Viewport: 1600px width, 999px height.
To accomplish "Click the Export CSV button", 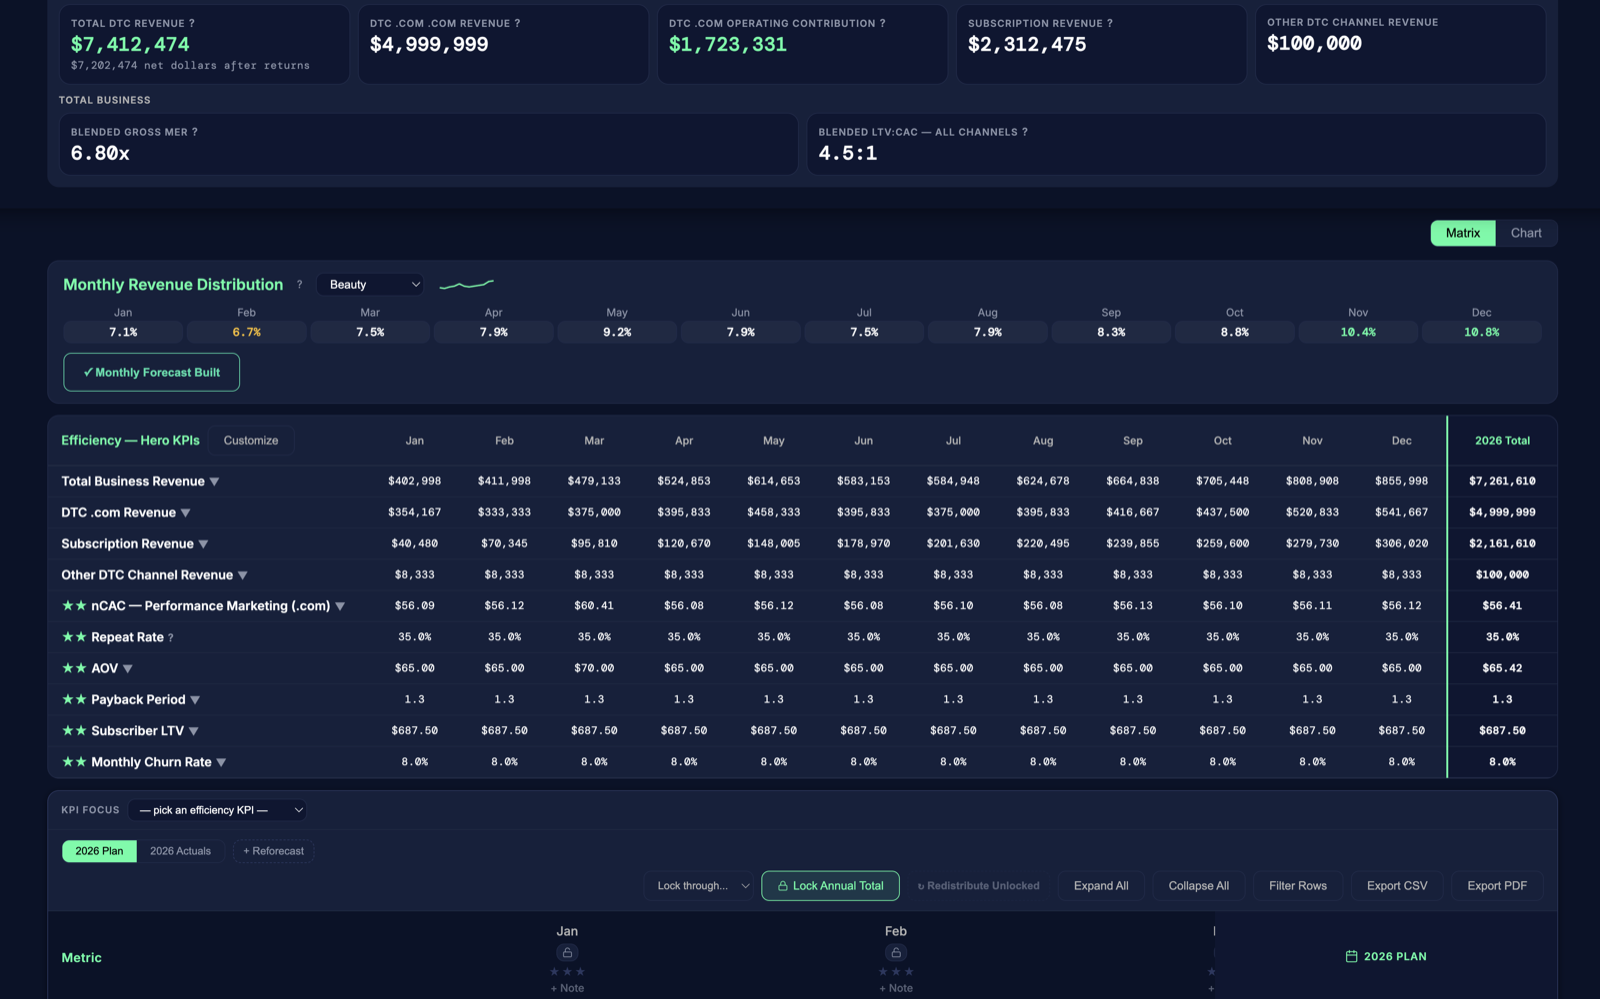I will click(1396, 886).
